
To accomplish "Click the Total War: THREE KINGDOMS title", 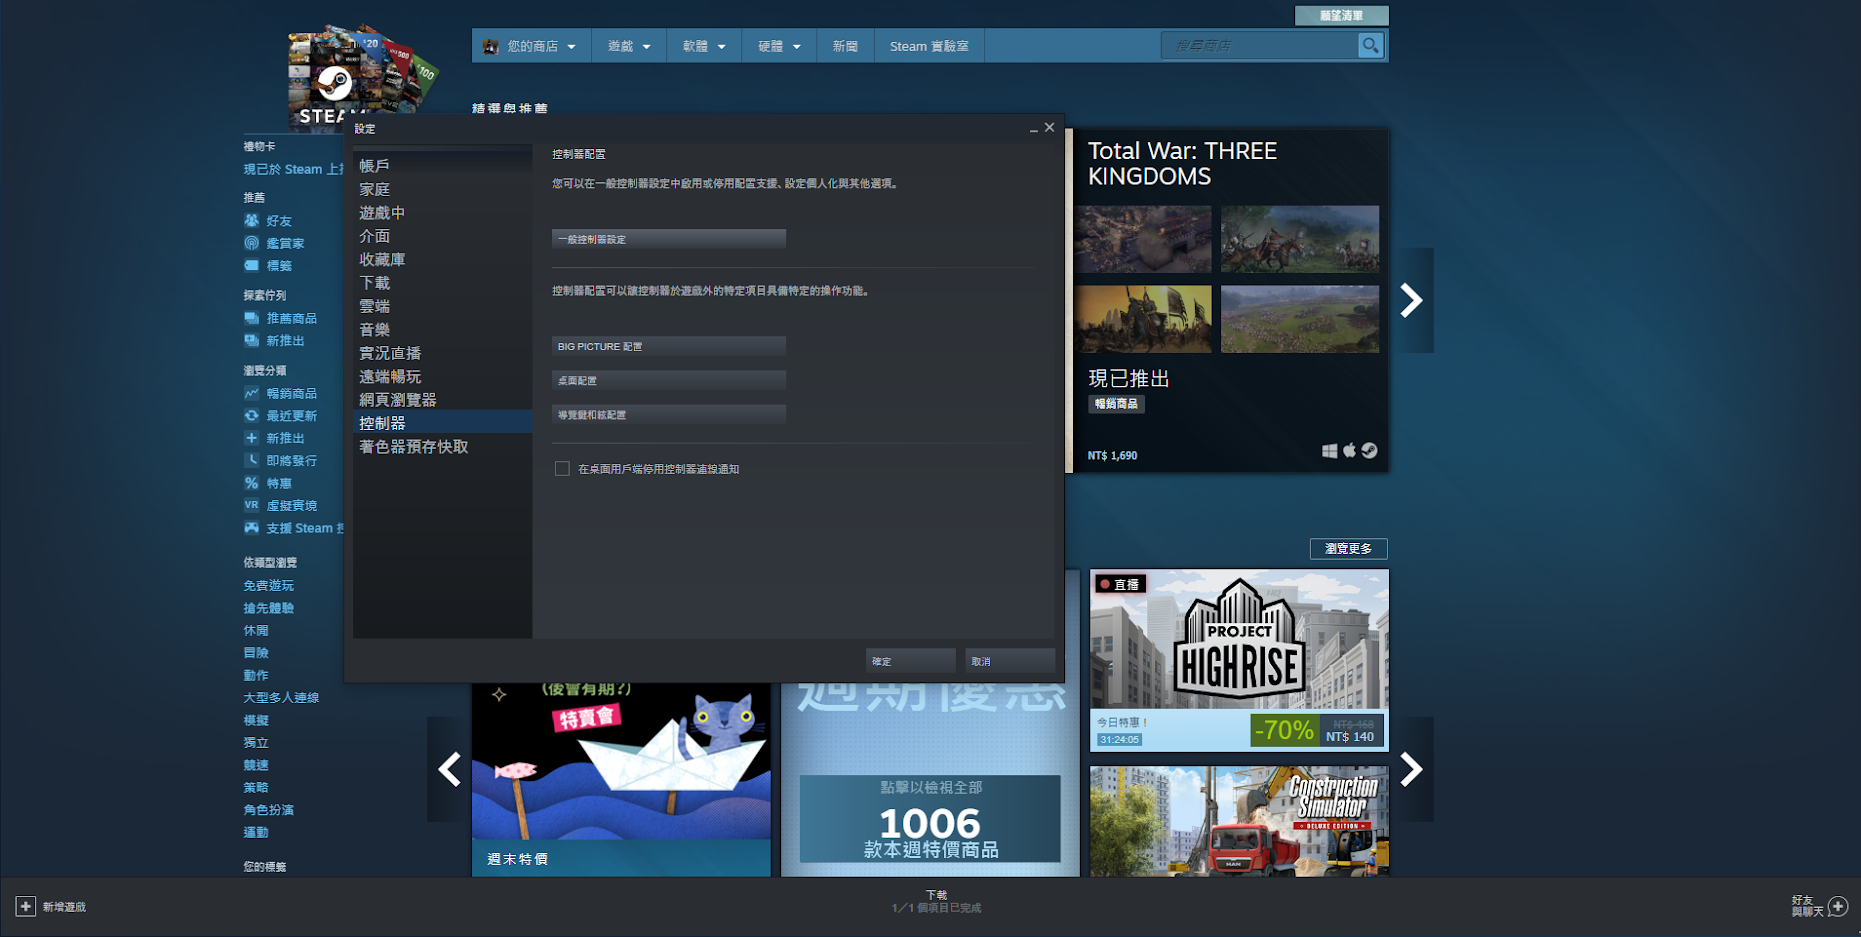I will 1182,164.
